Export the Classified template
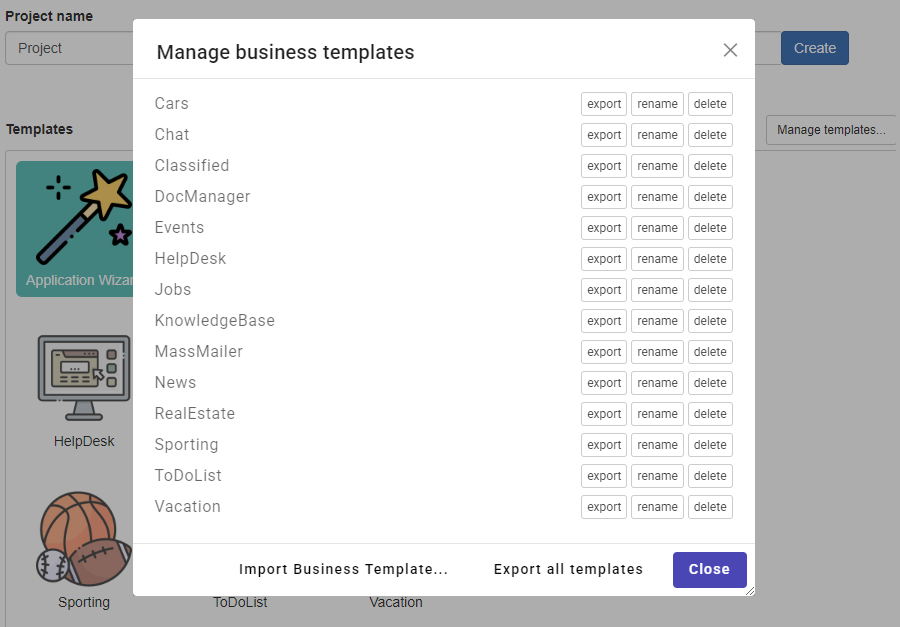900x627 pixels. click(604, 166)
